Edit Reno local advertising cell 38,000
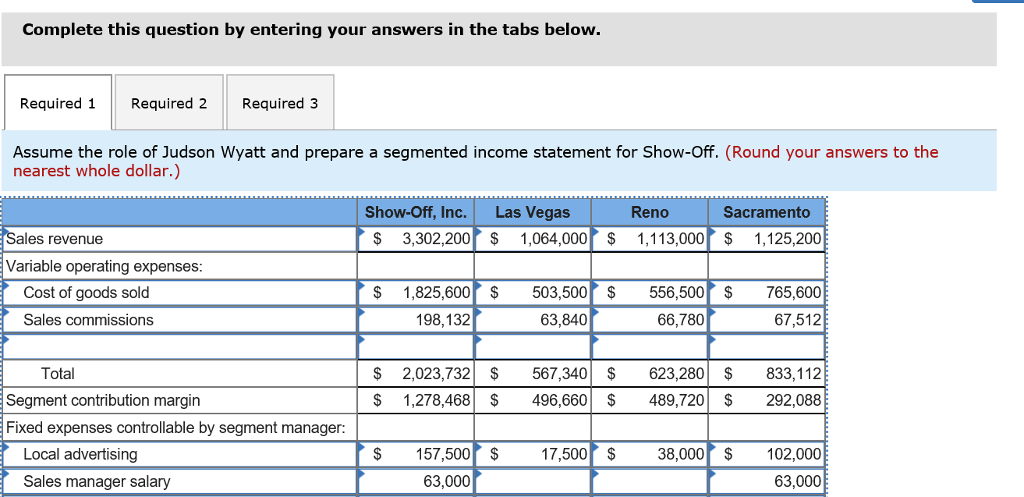Viewport: 1024px width, 497px height. pyautogui.click(x=650, y=454)
